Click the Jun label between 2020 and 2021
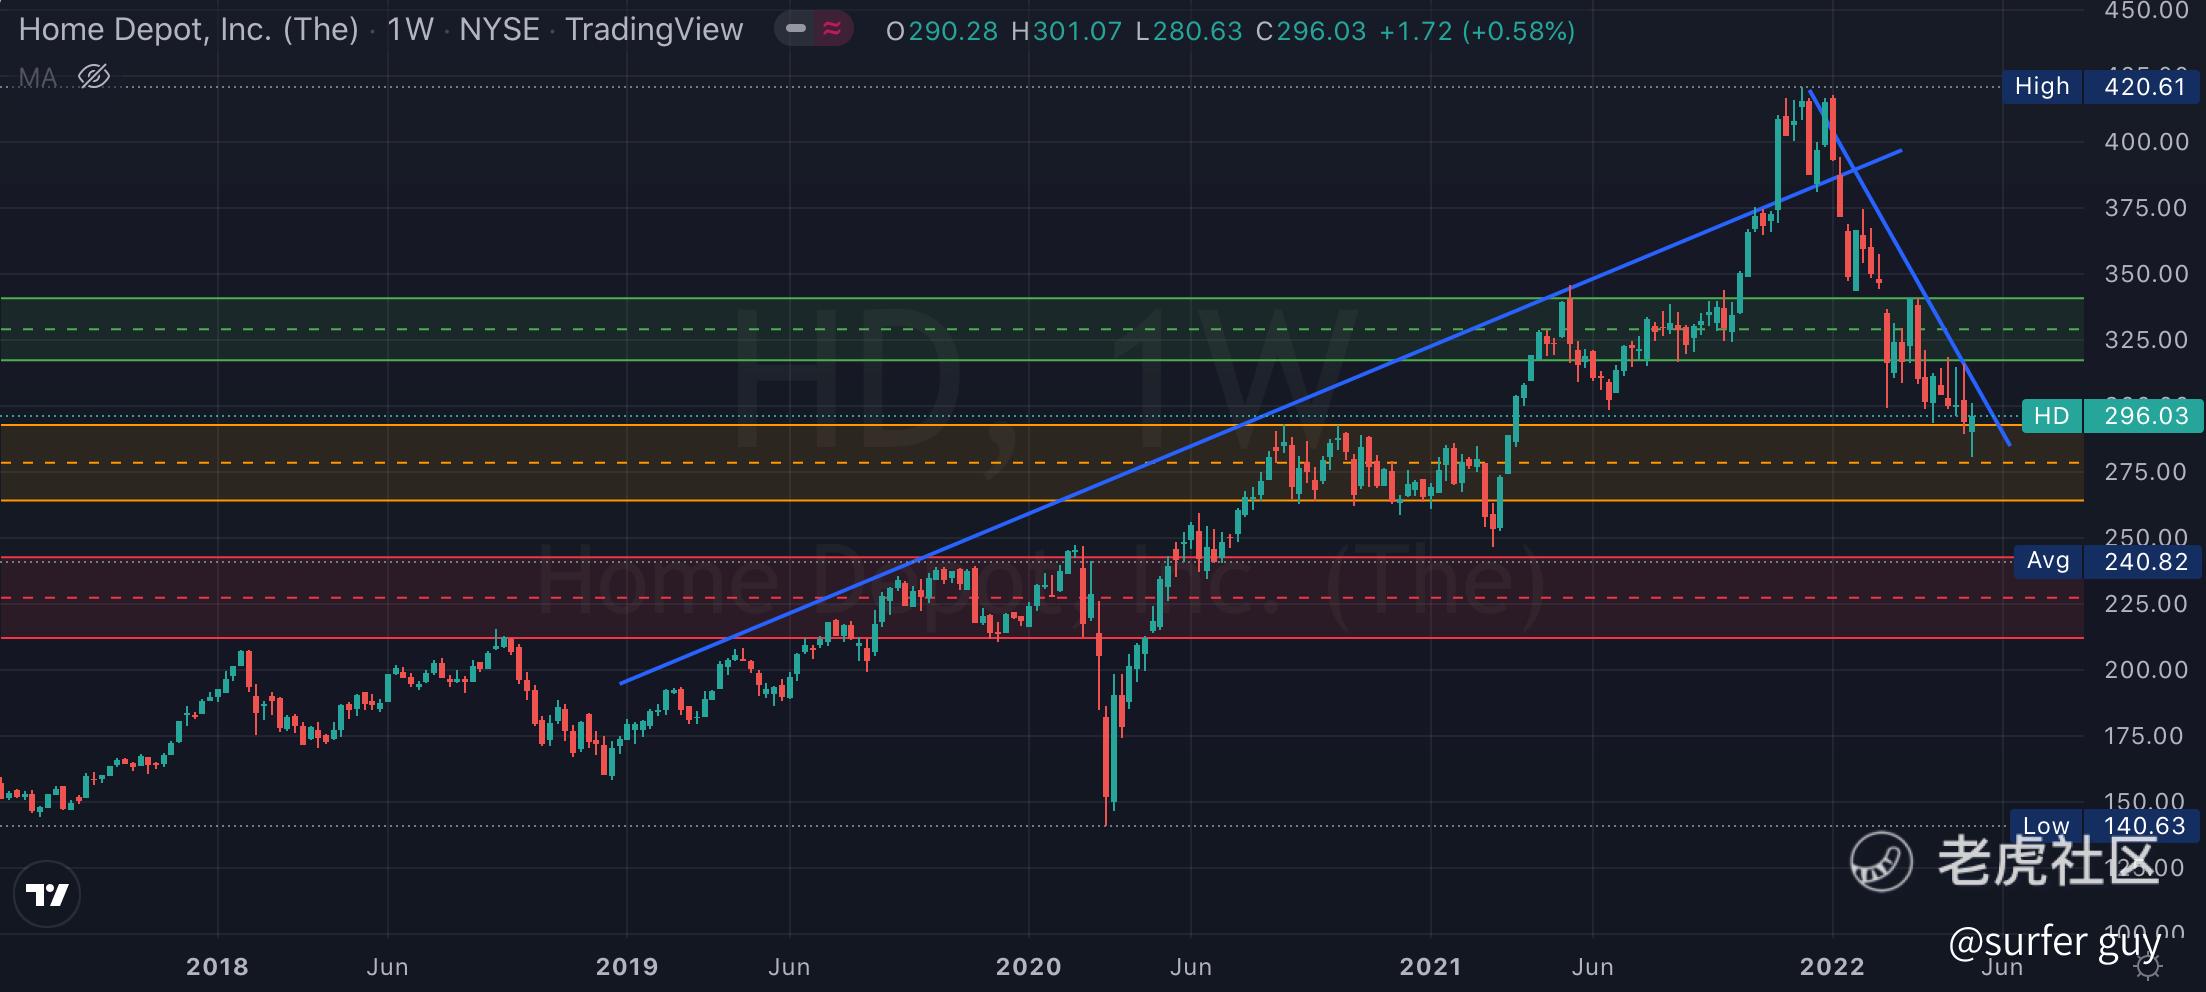The image size is (2206, 992). (x=1191, y=967)
